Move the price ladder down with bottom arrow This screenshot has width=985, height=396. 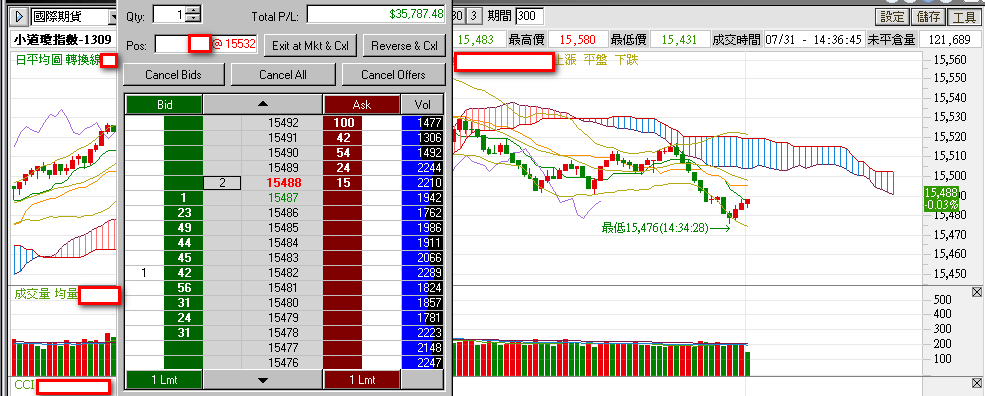tap(263, 380)
